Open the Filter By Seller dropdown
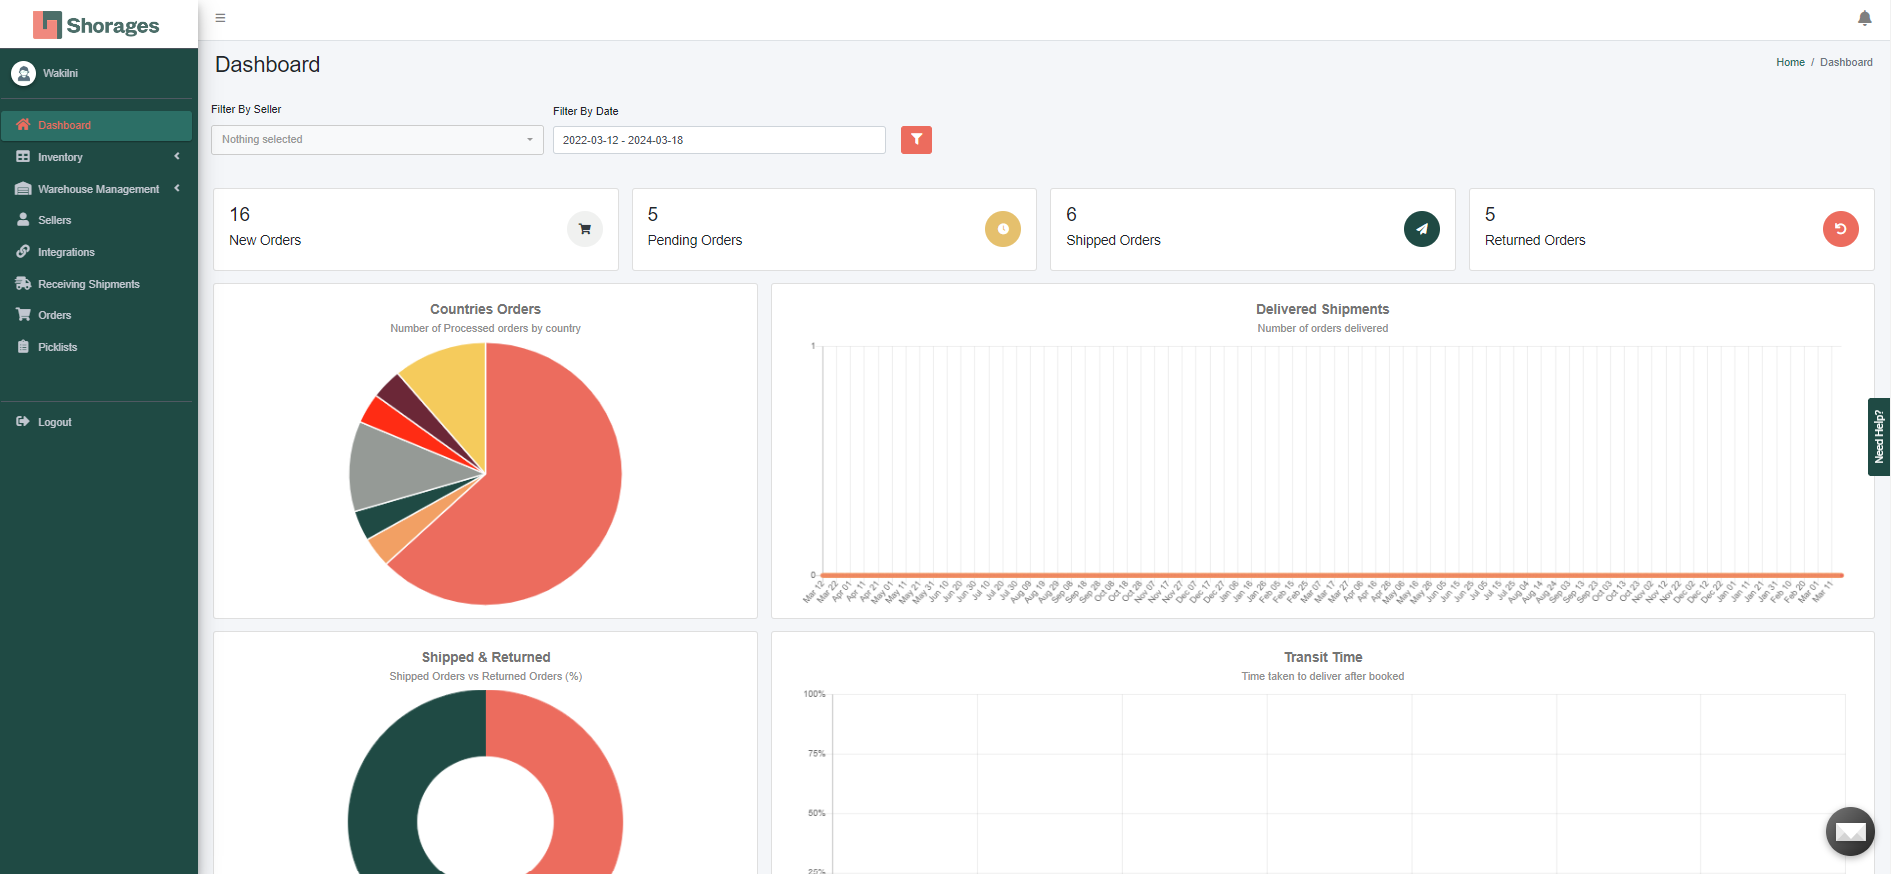This screenshot has height=874, width=1891. coord(377,140)
